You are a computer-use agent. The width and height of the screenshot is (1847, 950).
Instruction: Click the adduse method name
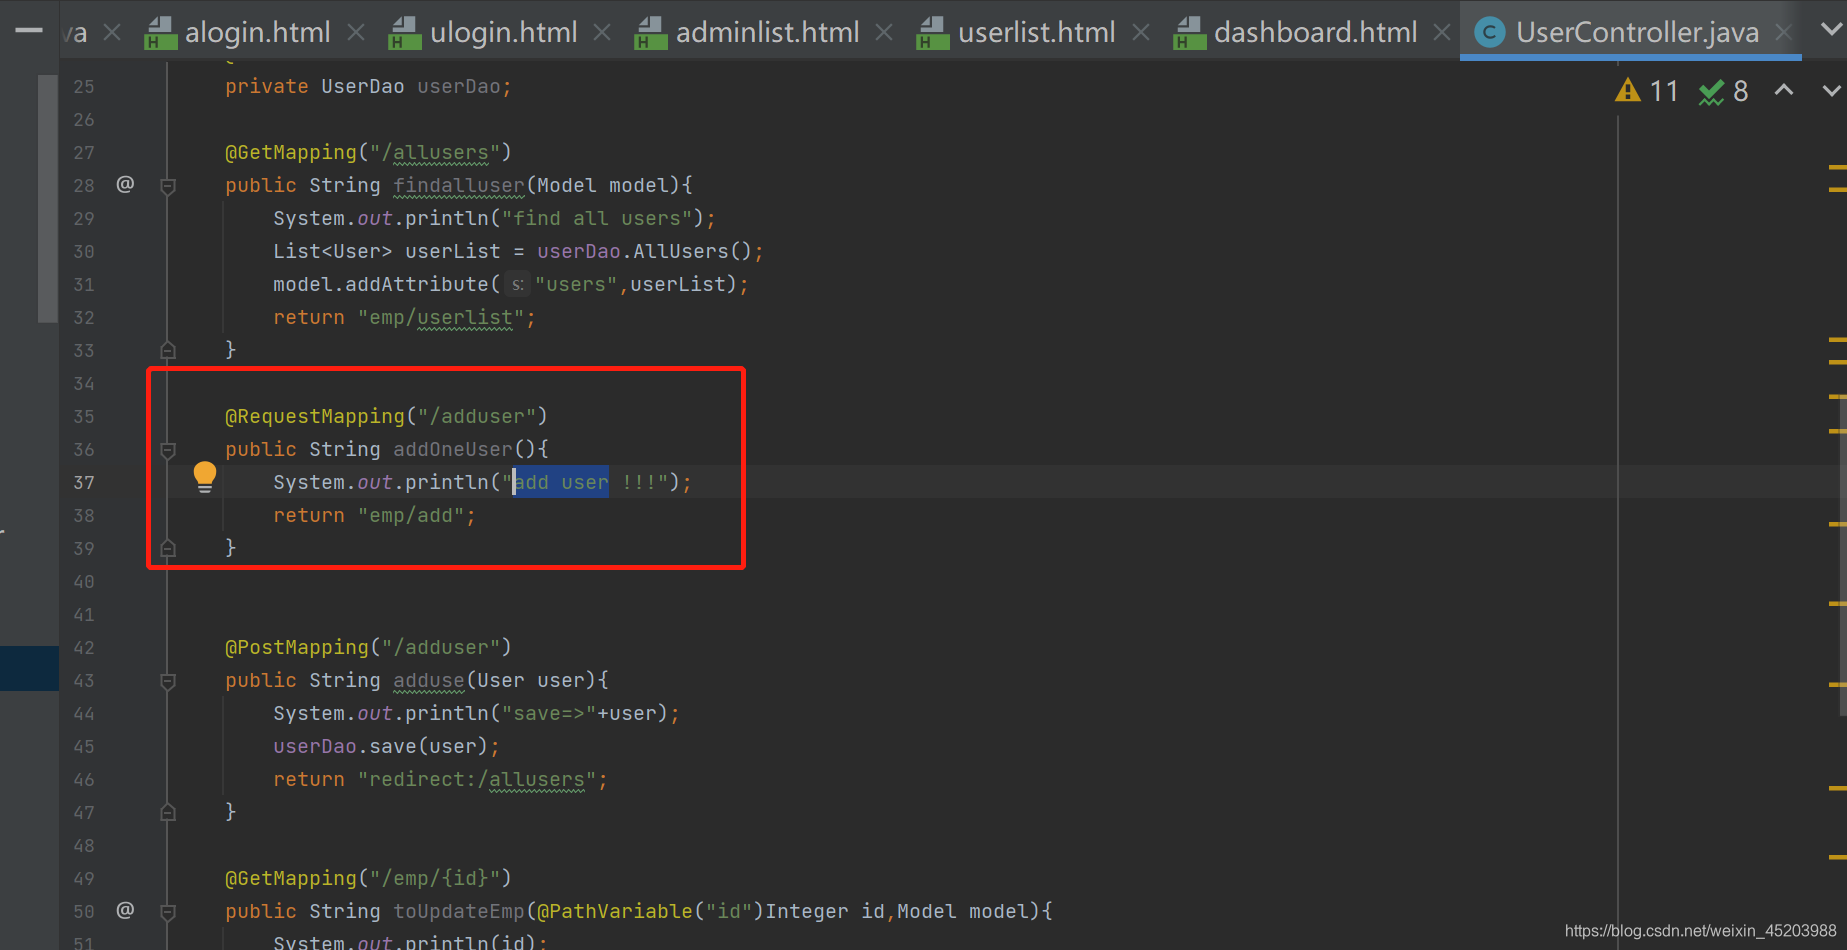click(429, 680)
